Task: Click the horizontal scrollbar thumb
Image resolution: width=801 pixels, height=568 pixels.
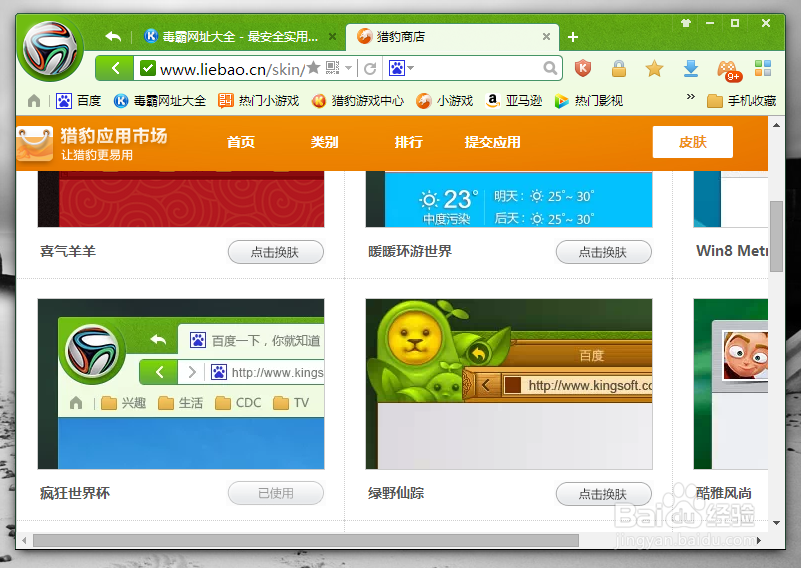Action: coord(306,540)
